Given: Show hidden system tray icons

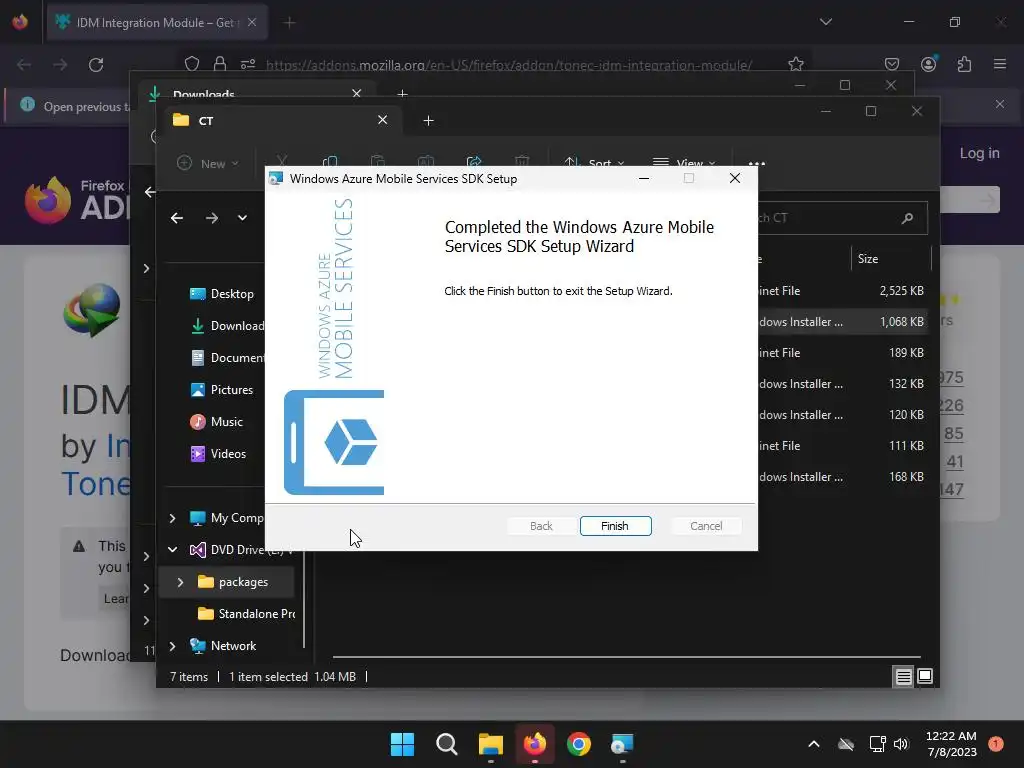Looking at the screenshot, I should [x=814, y=744].
